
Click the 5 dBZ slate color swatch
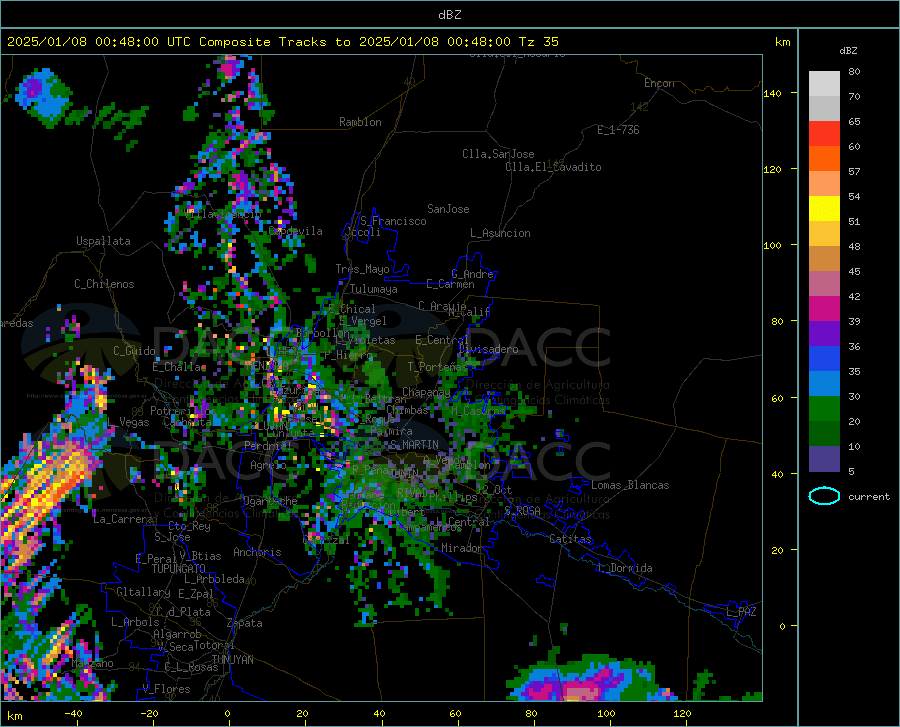pos(824,458)
